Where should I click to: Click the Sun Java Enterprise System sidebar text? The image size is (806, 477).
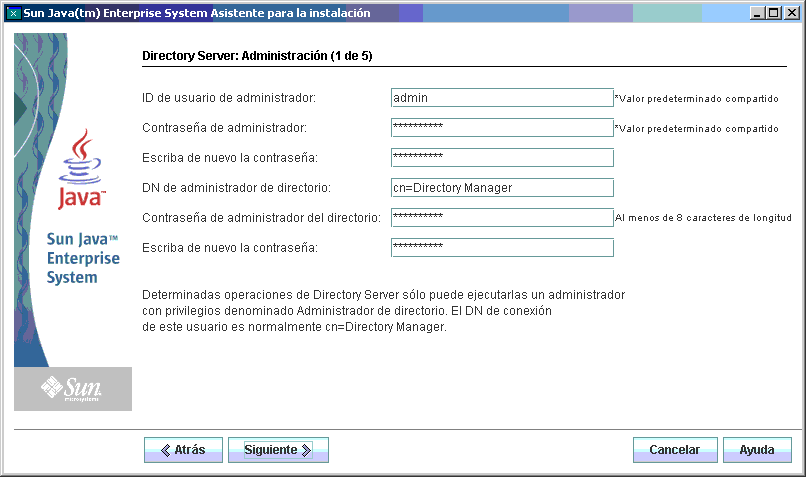click(83, 258)
